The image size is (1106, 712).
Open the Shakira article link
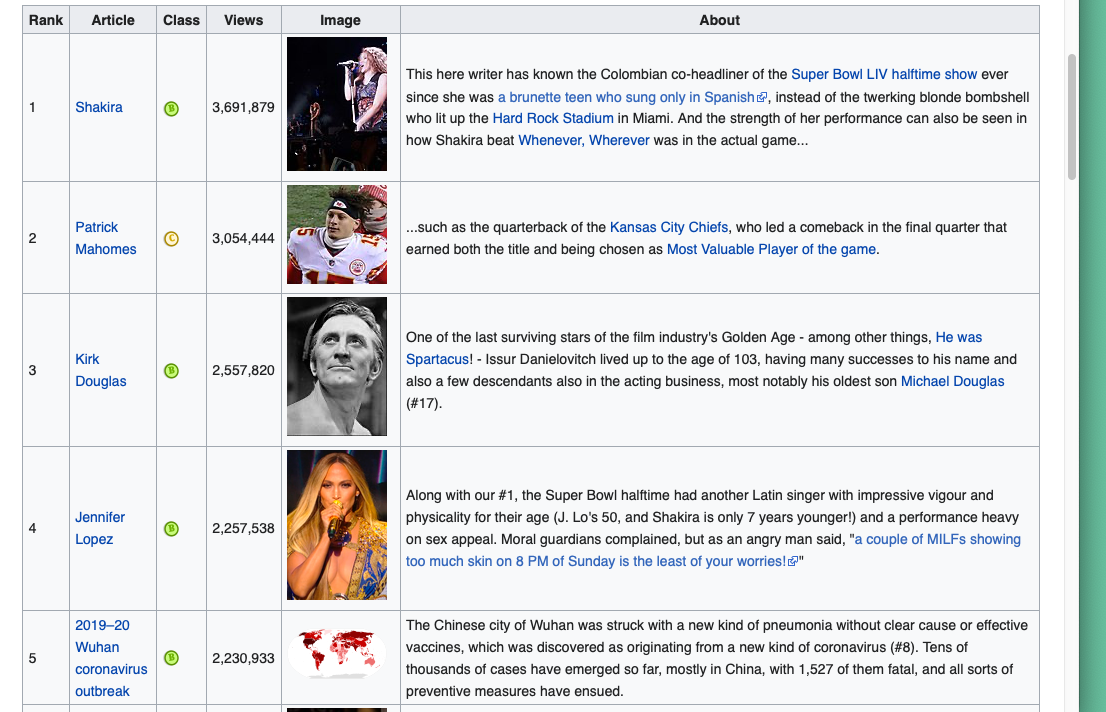coord(99,107)
